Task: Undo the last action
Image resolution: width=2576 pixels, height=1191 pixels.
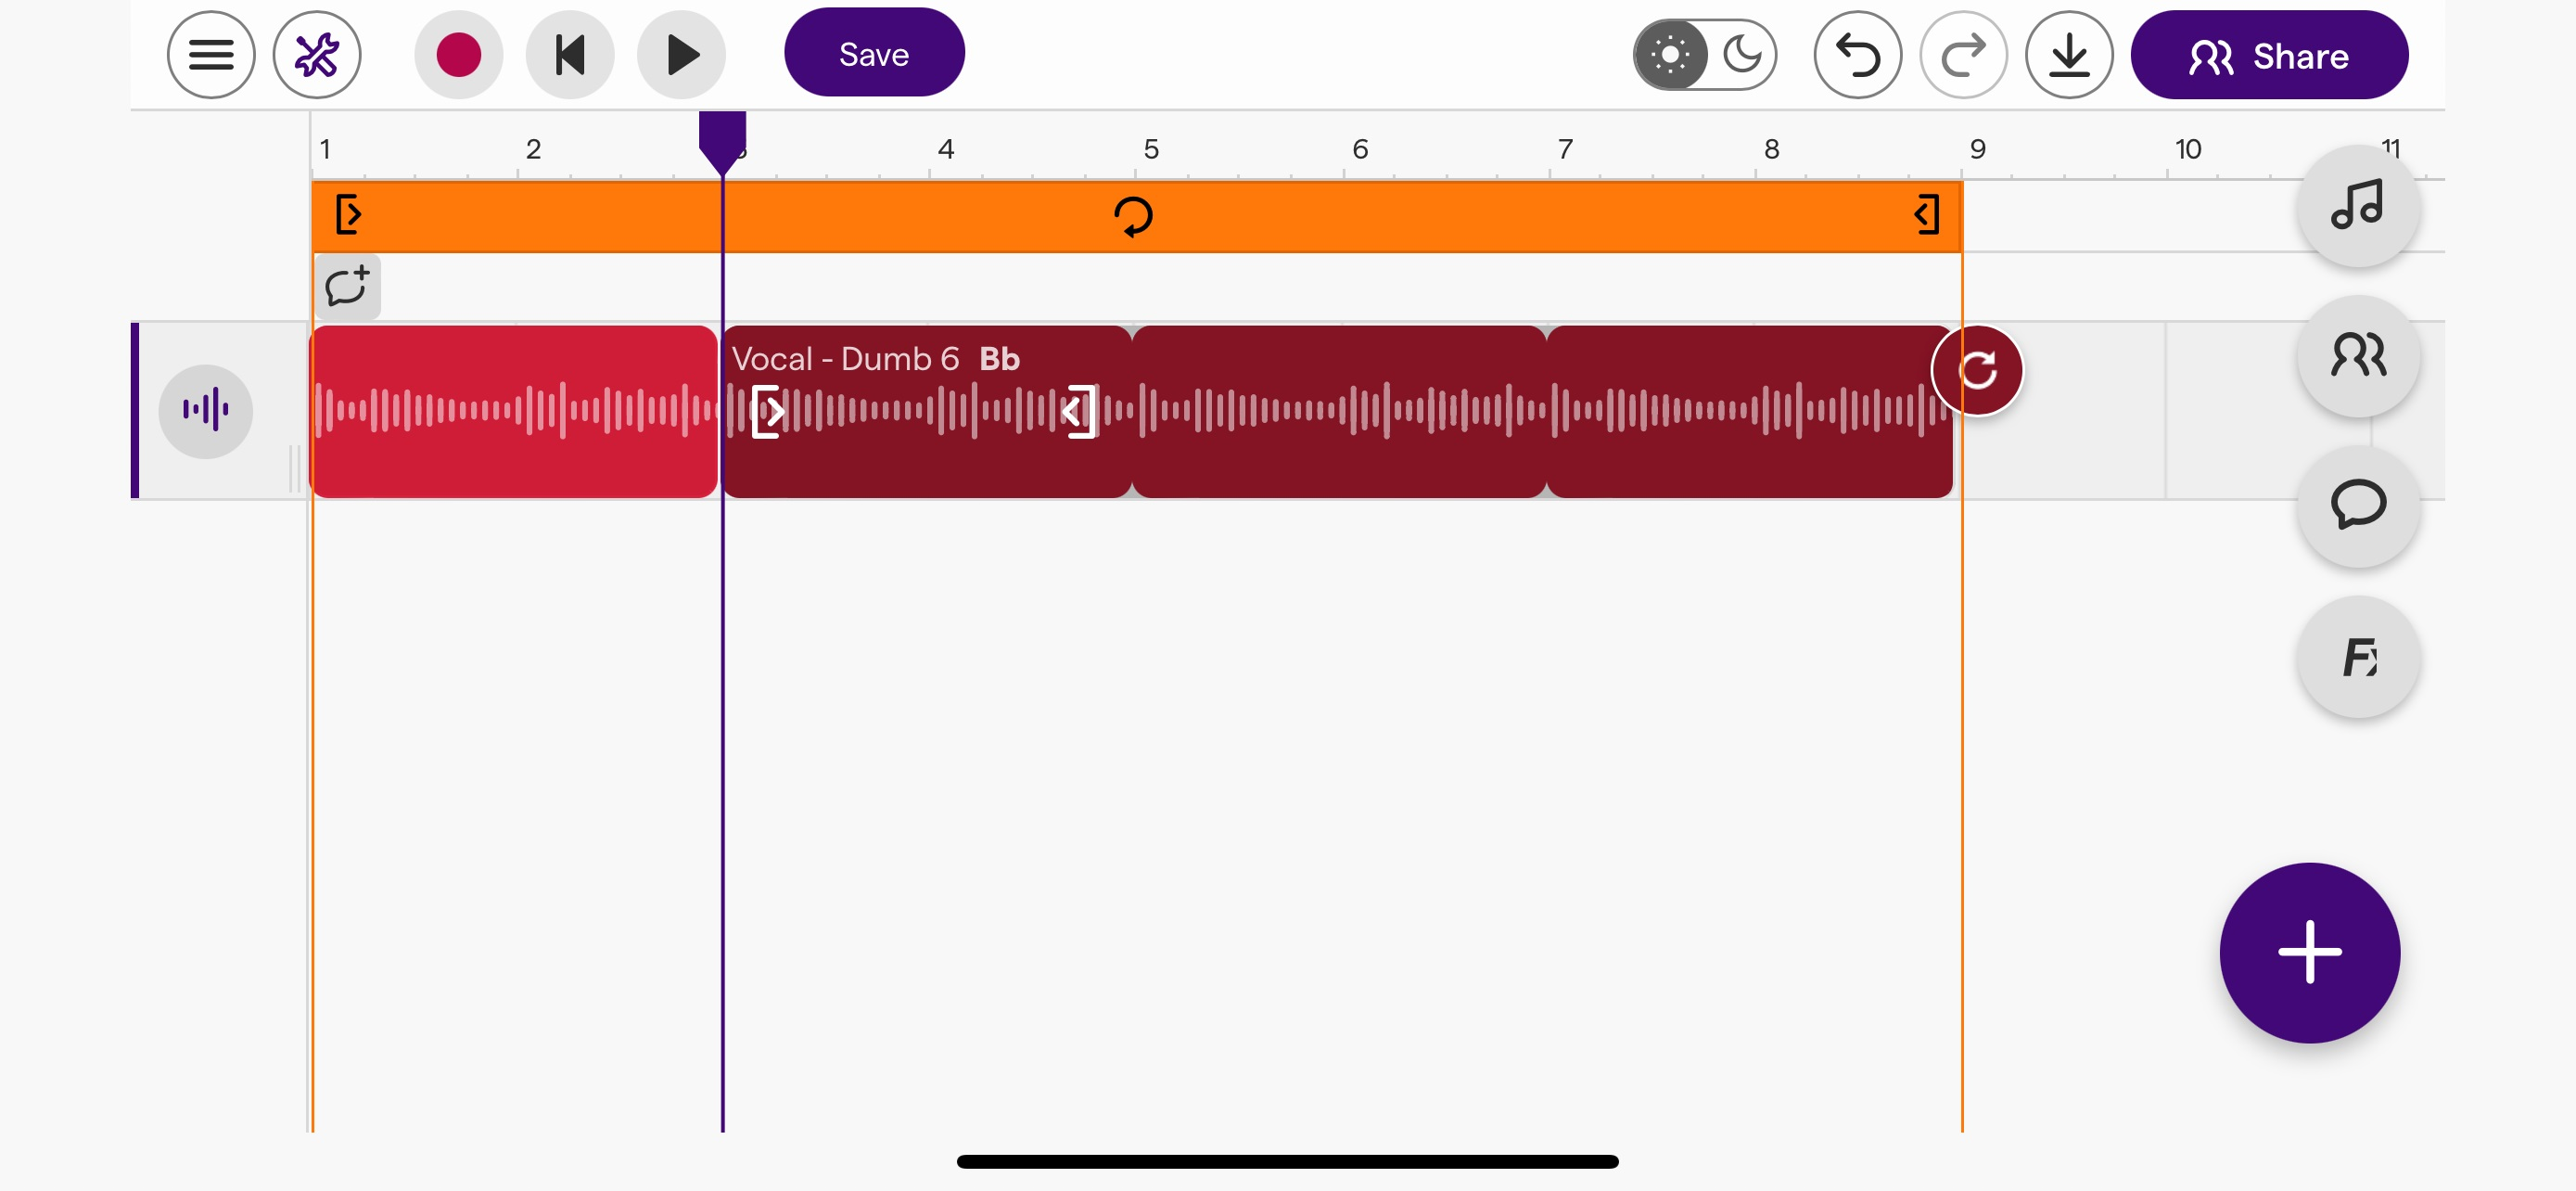Action: click(1858, 55)
